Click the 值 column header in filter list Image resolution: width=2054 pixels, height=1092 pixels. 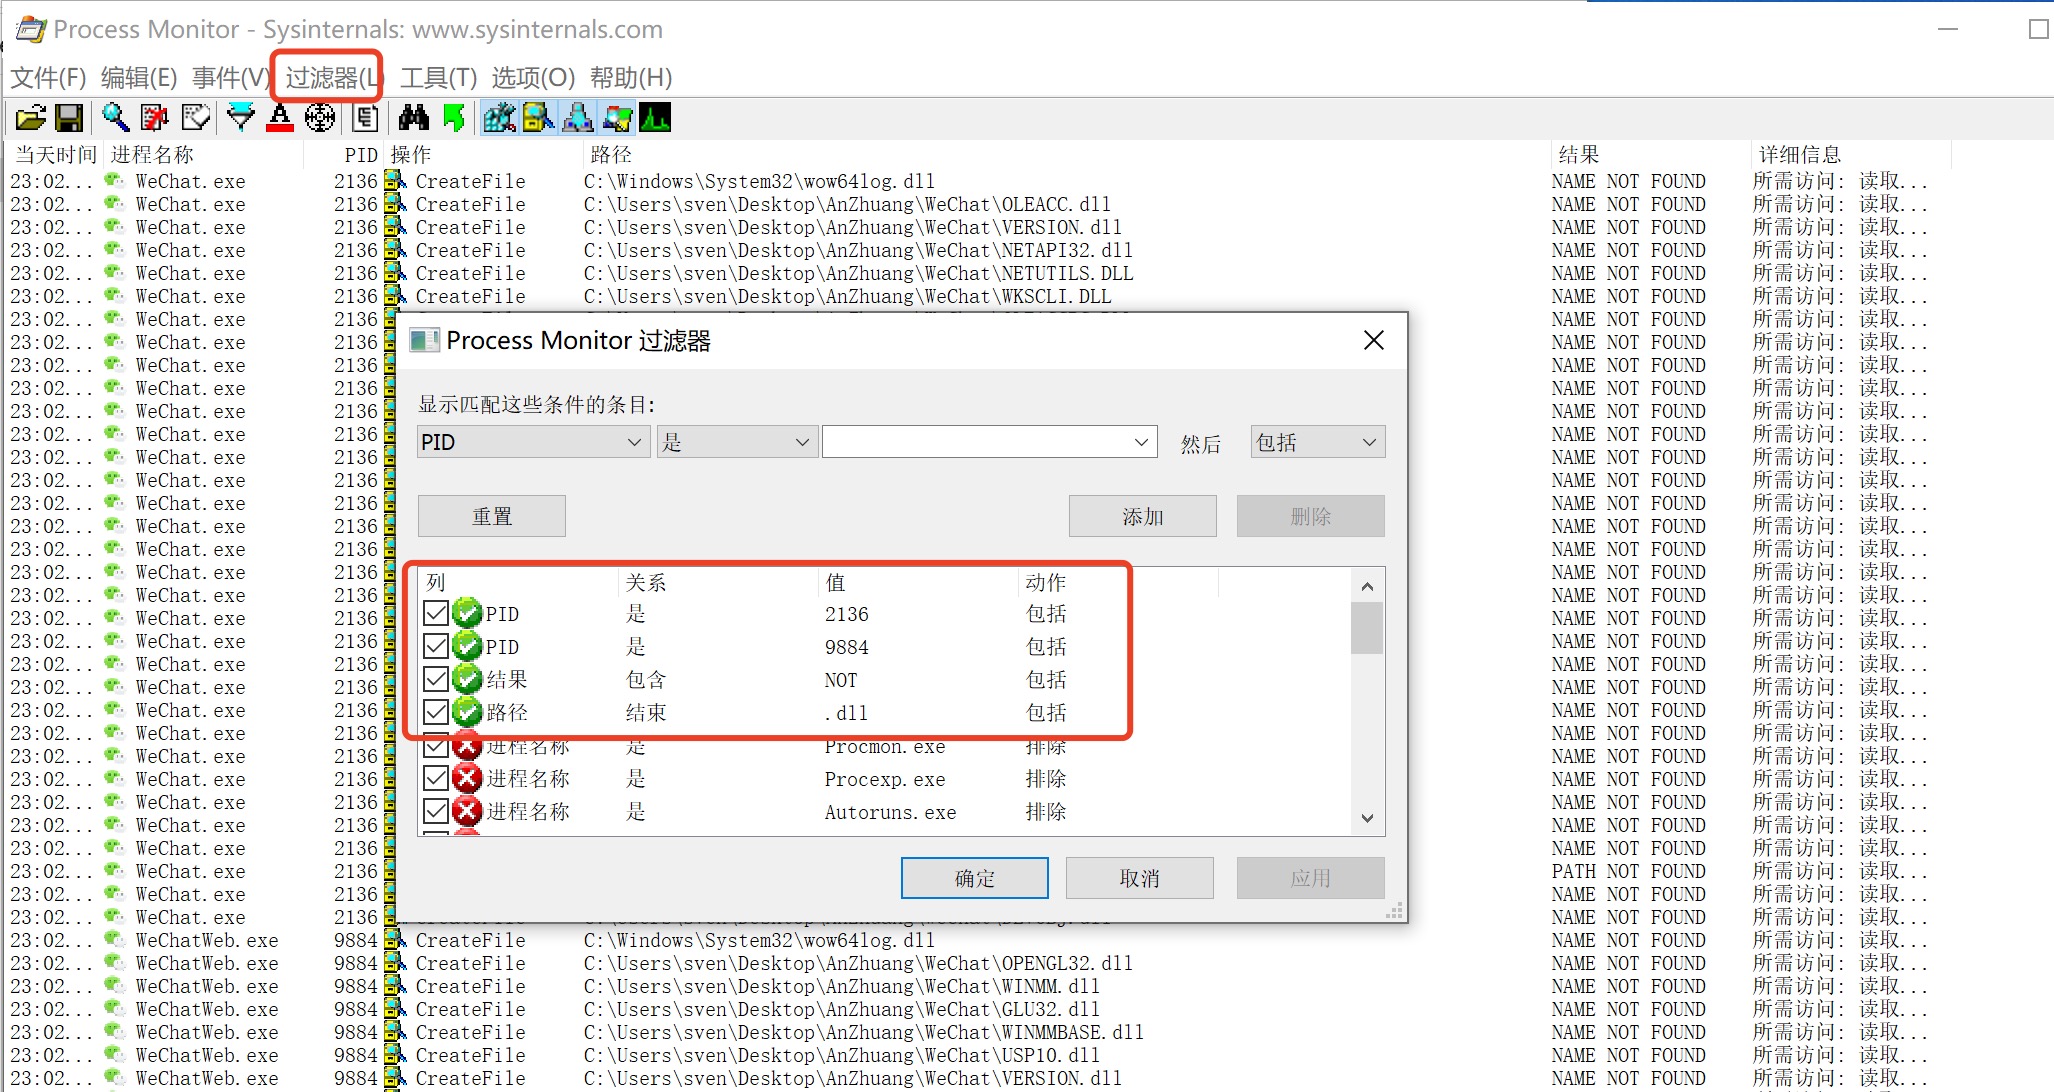tap(917, 582)
